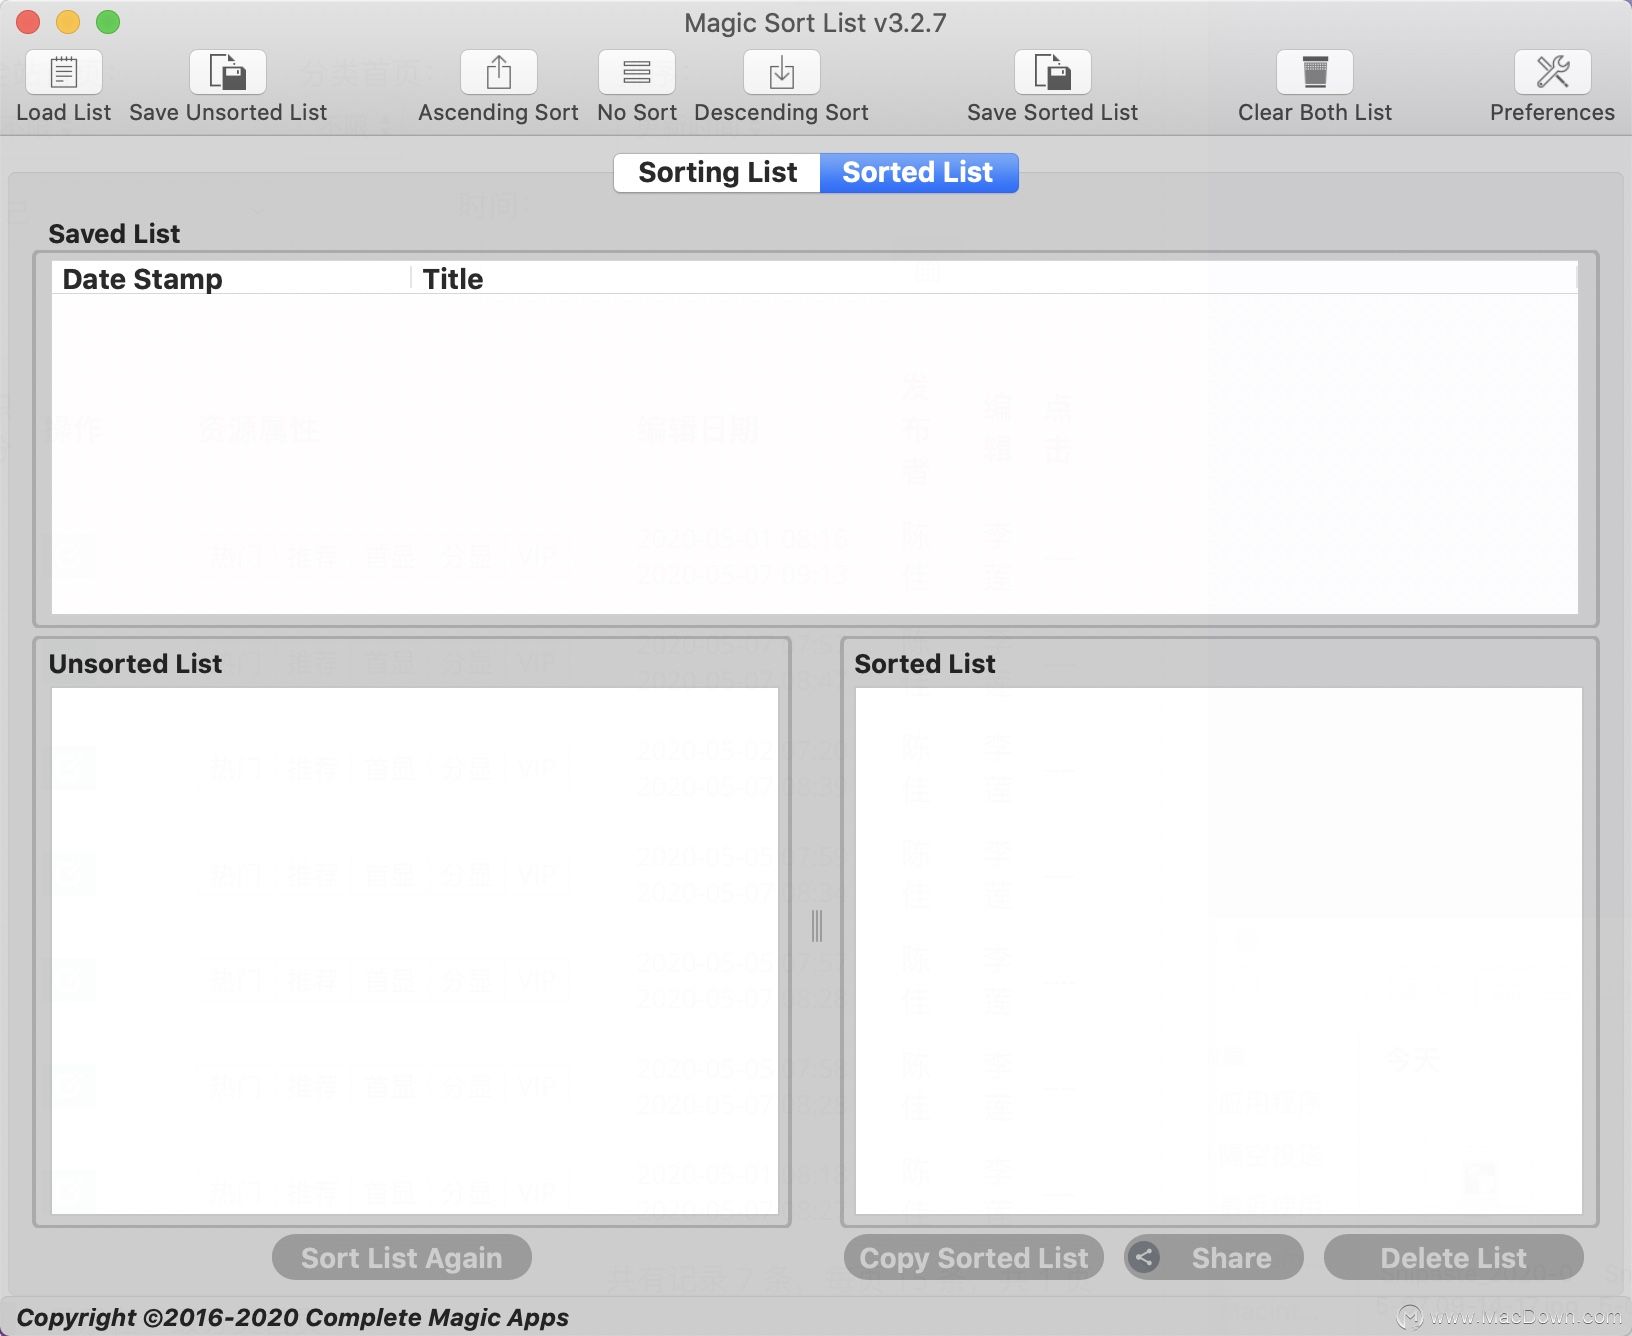Viewport: 1632px width, 1336px height.
Task: Select the No Sort toolbar icon
Action: [x=637, y=72]
